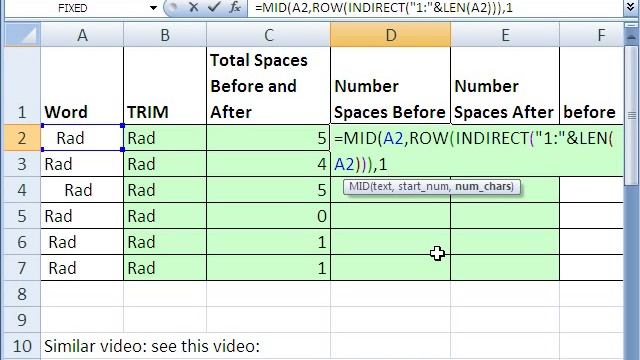Screen dimensions: 640x360
Task: Click cell B7 containing Rad
Action: tap(165, 268)
